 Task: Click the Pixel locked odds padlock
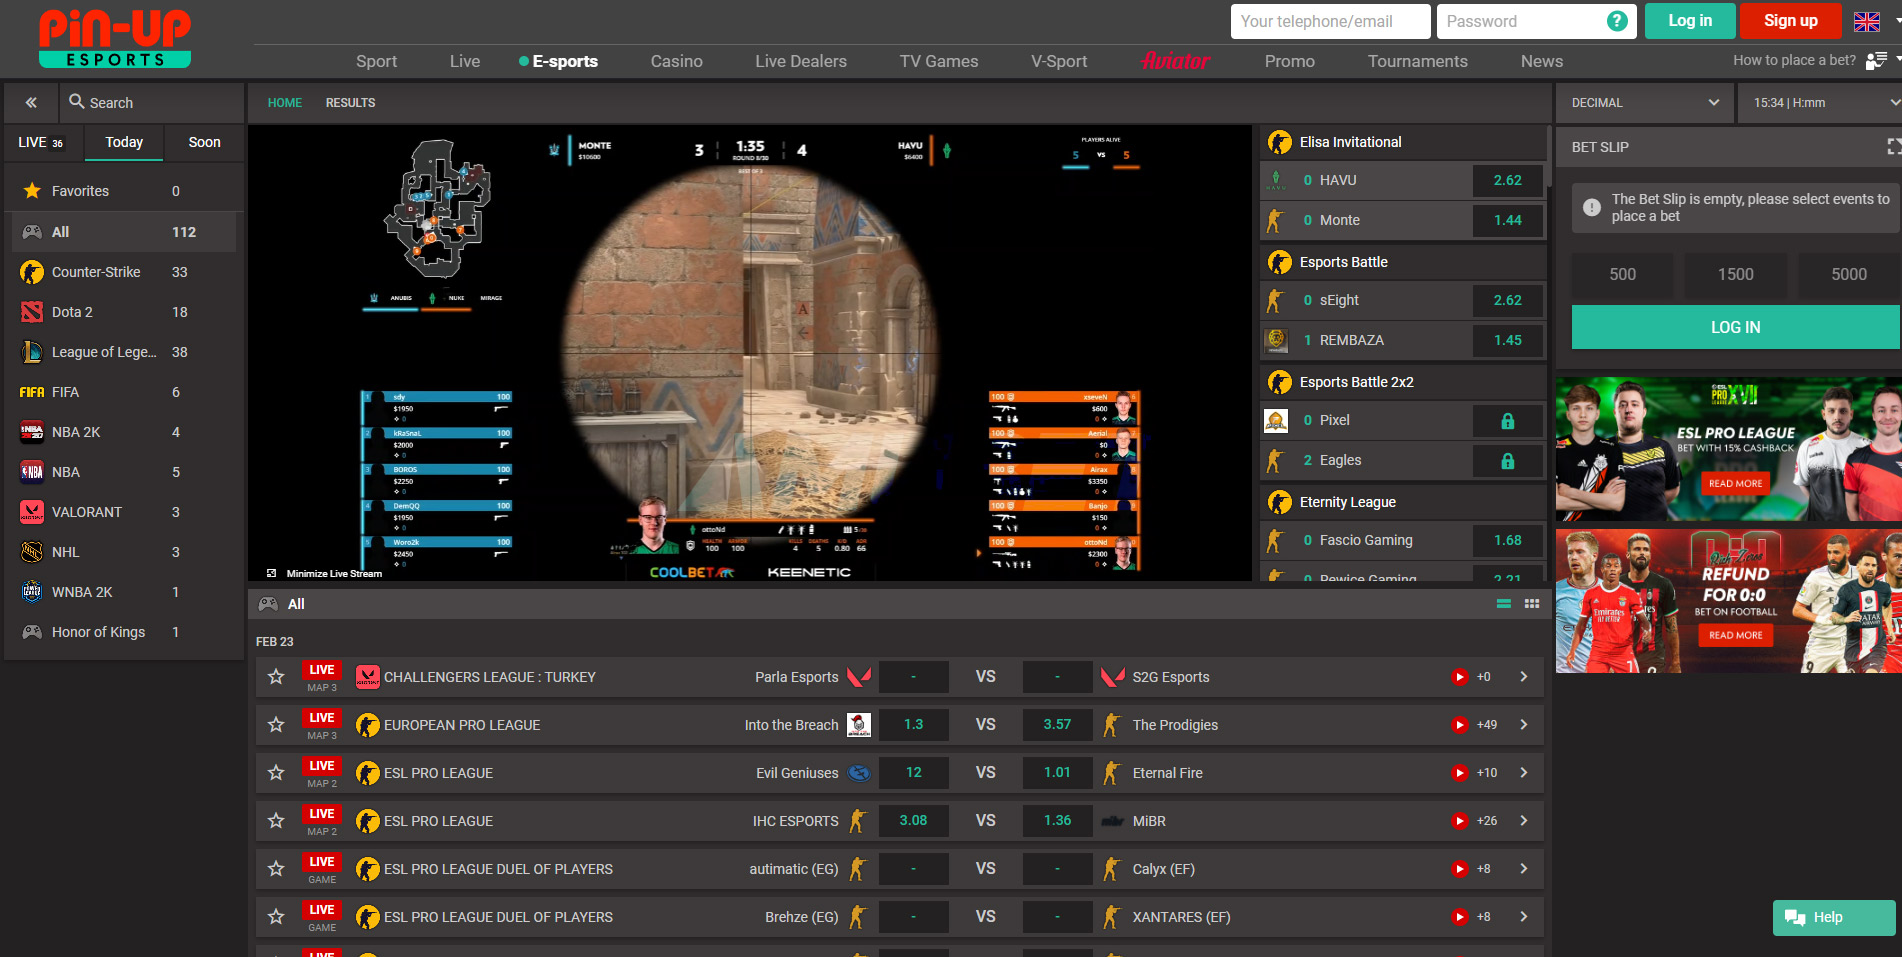(1508, 421)
